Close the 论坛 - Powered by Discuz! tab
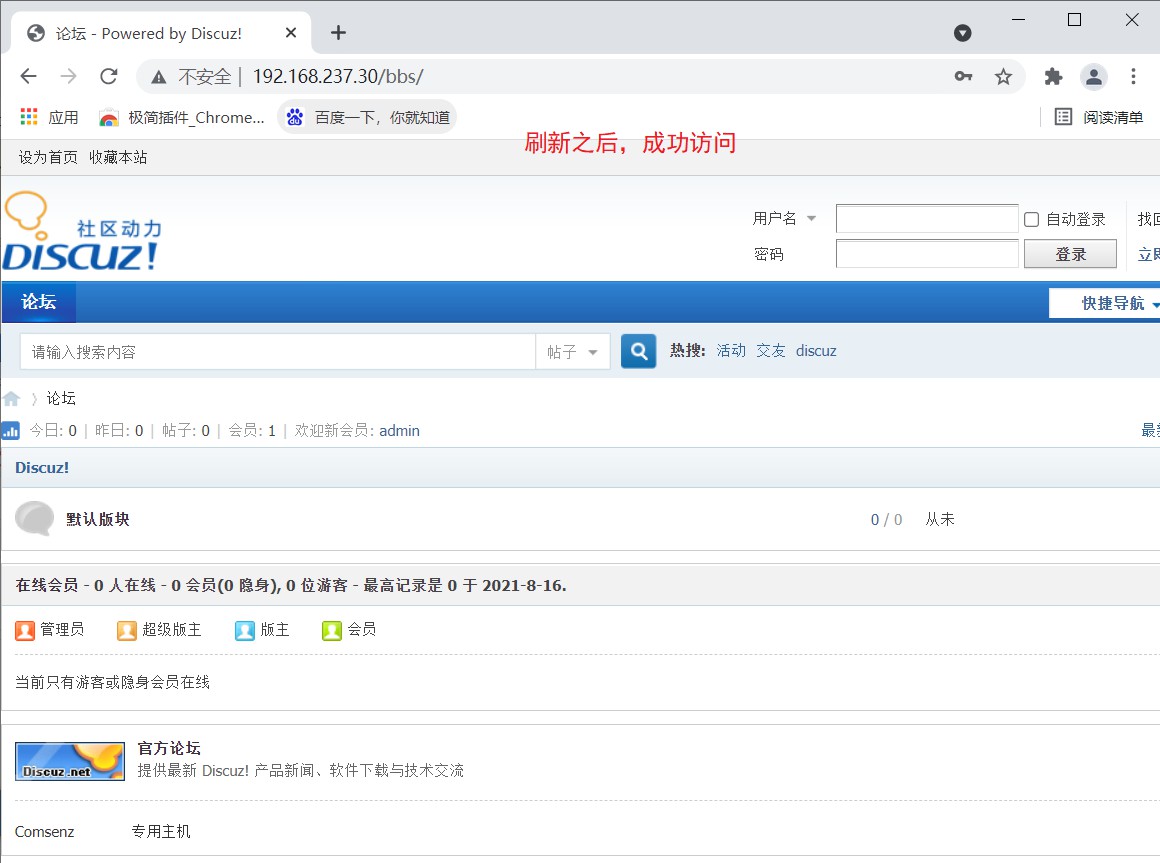The width and height of the screenshot is (1160, 863). (291, 33)
